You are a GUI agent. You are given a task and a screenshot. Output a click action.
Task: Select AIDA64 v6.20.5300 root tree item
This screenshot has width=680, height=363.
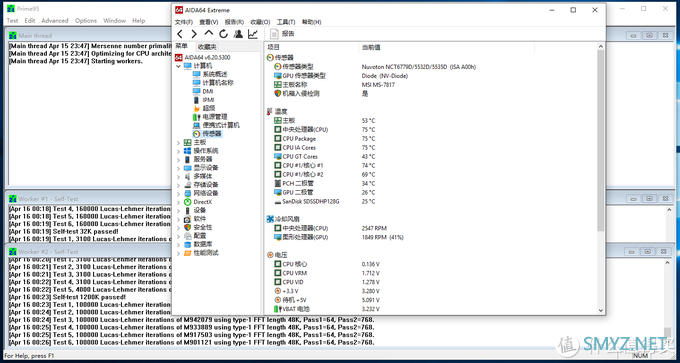coord(203,57)
